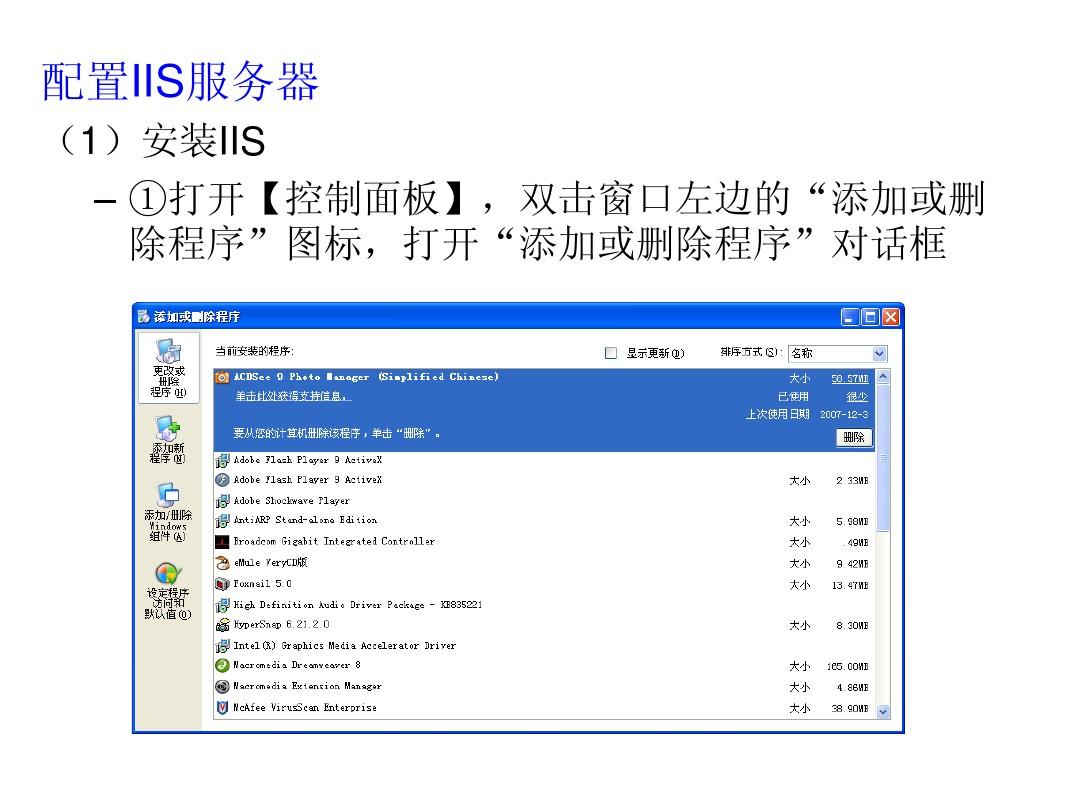The width and height of the screenshot is (1080, 810).
Task: Select the eMule VeryCD entry
Action: point(544,563)
